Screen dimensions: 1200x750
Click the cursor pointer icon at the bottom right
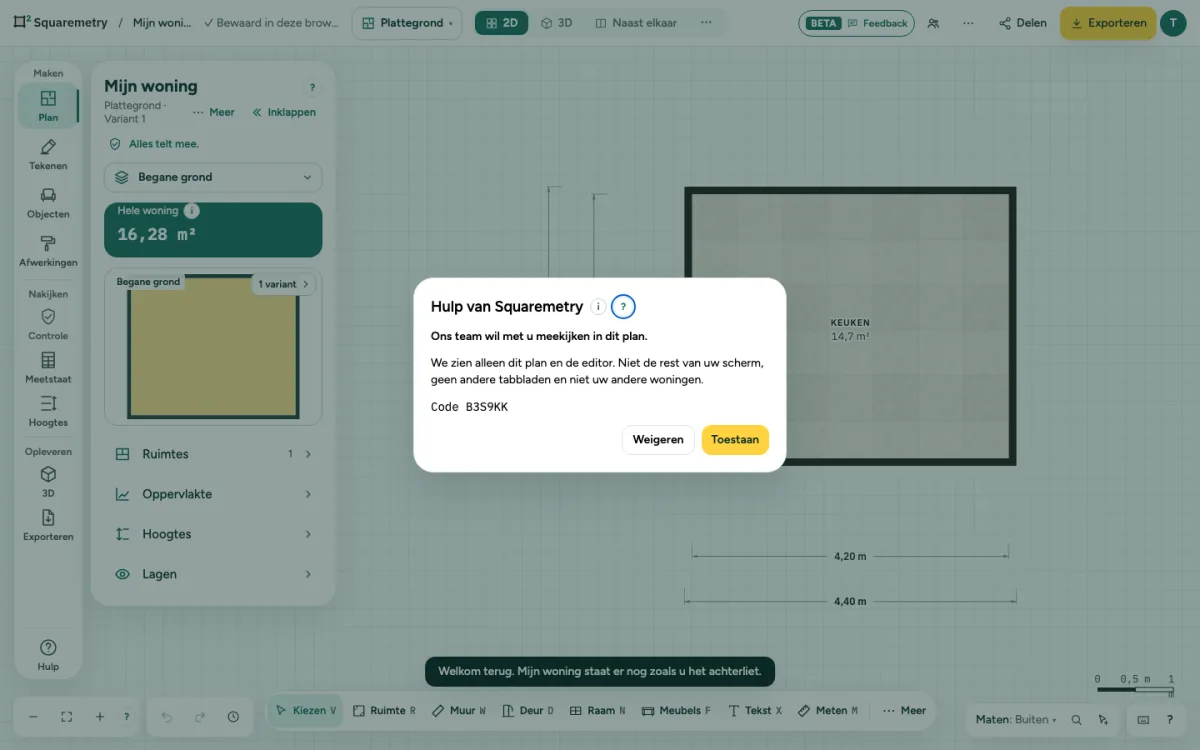click(x=1103, y=720)
